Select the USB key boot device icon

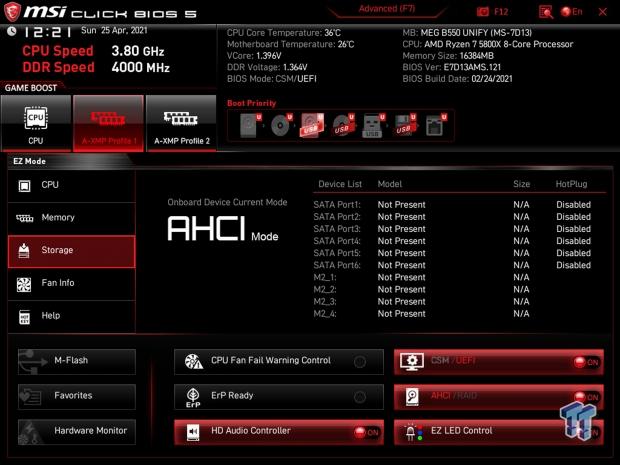pyautogui.click(x=373, y=125)
